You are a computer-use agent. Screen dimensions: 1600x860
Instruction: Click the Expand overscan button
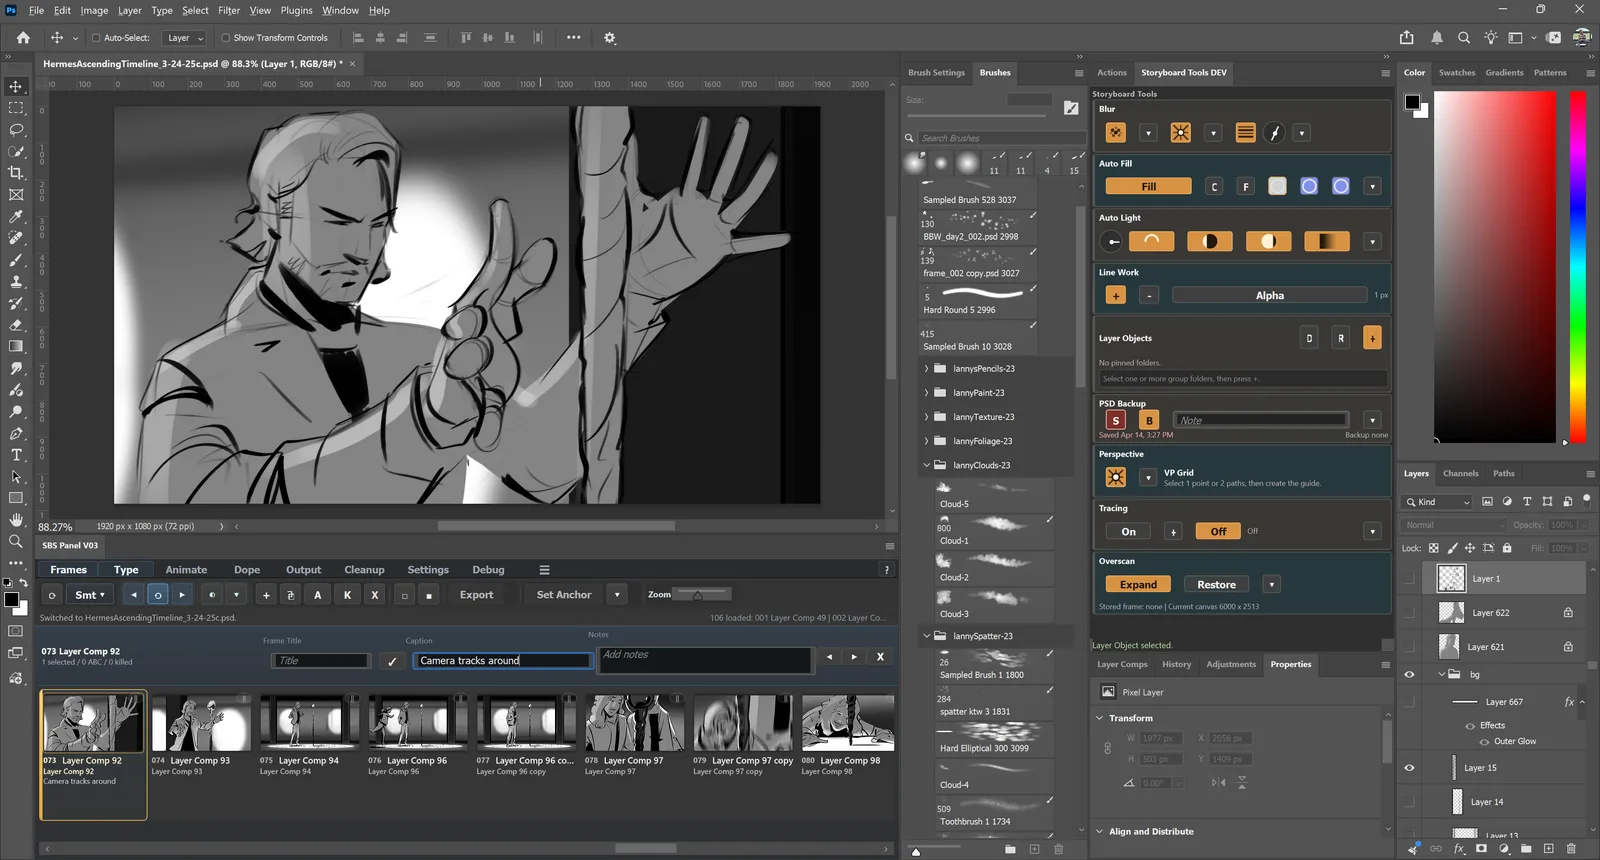tap(1138, 585)
